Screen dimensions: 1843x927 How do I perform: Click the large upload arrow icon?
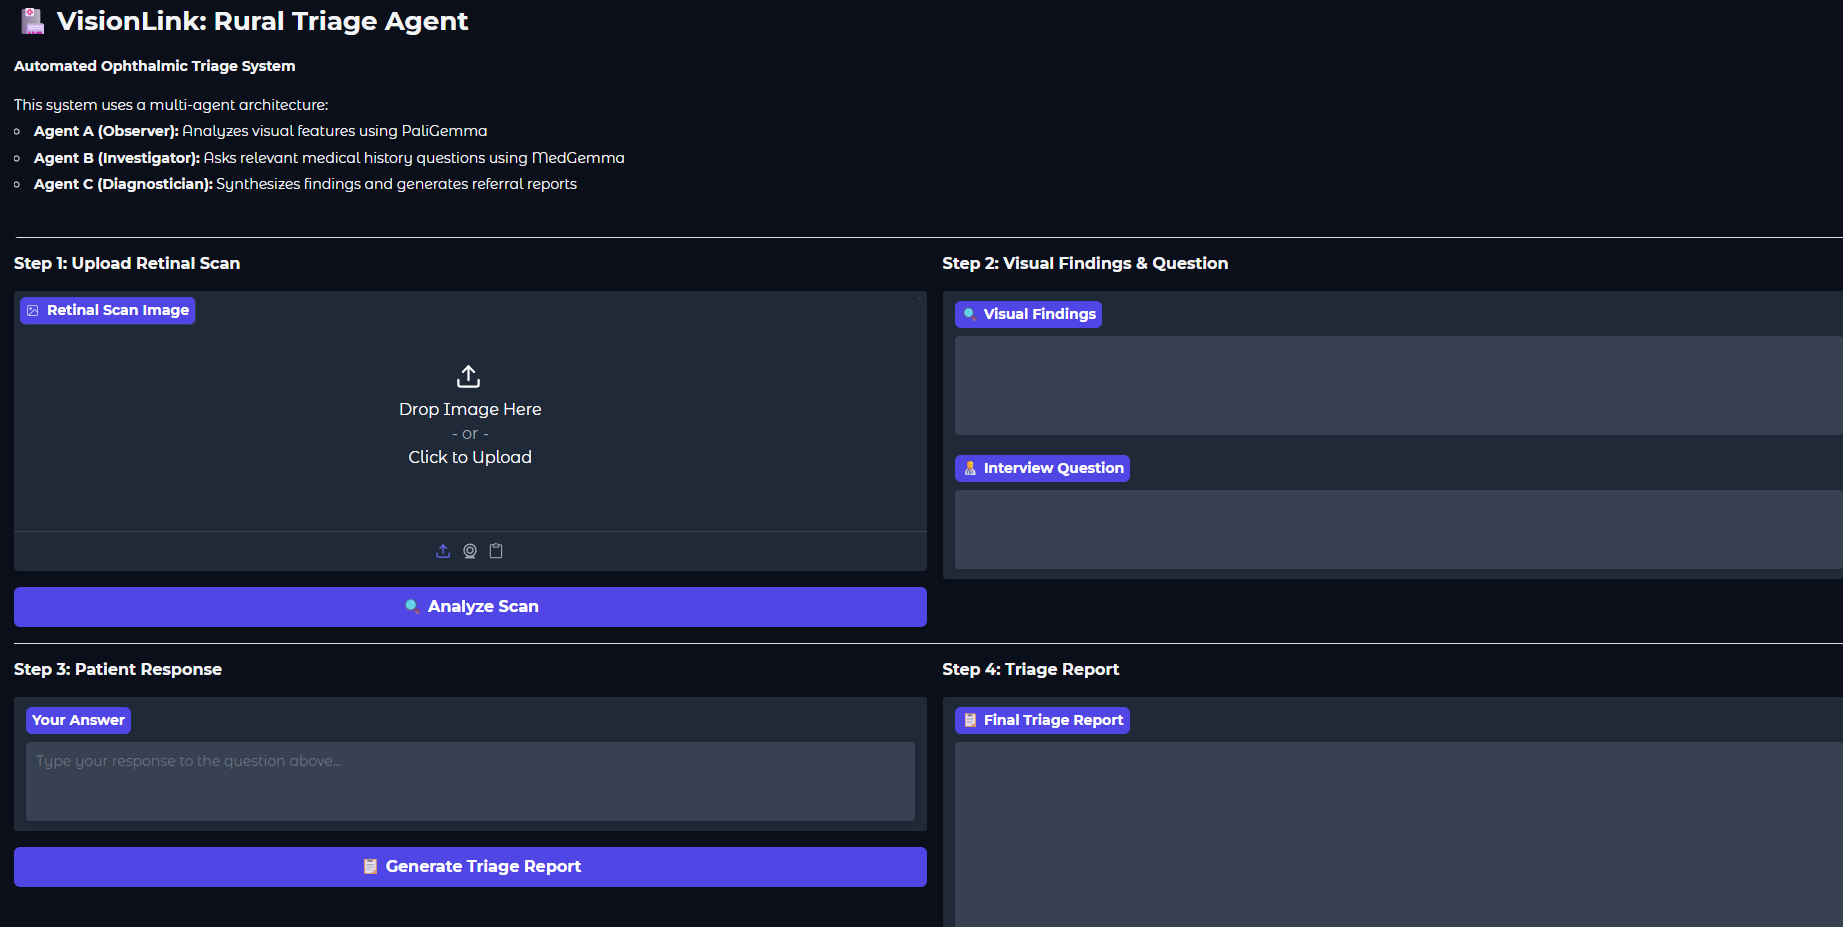[x=468, y=376]
